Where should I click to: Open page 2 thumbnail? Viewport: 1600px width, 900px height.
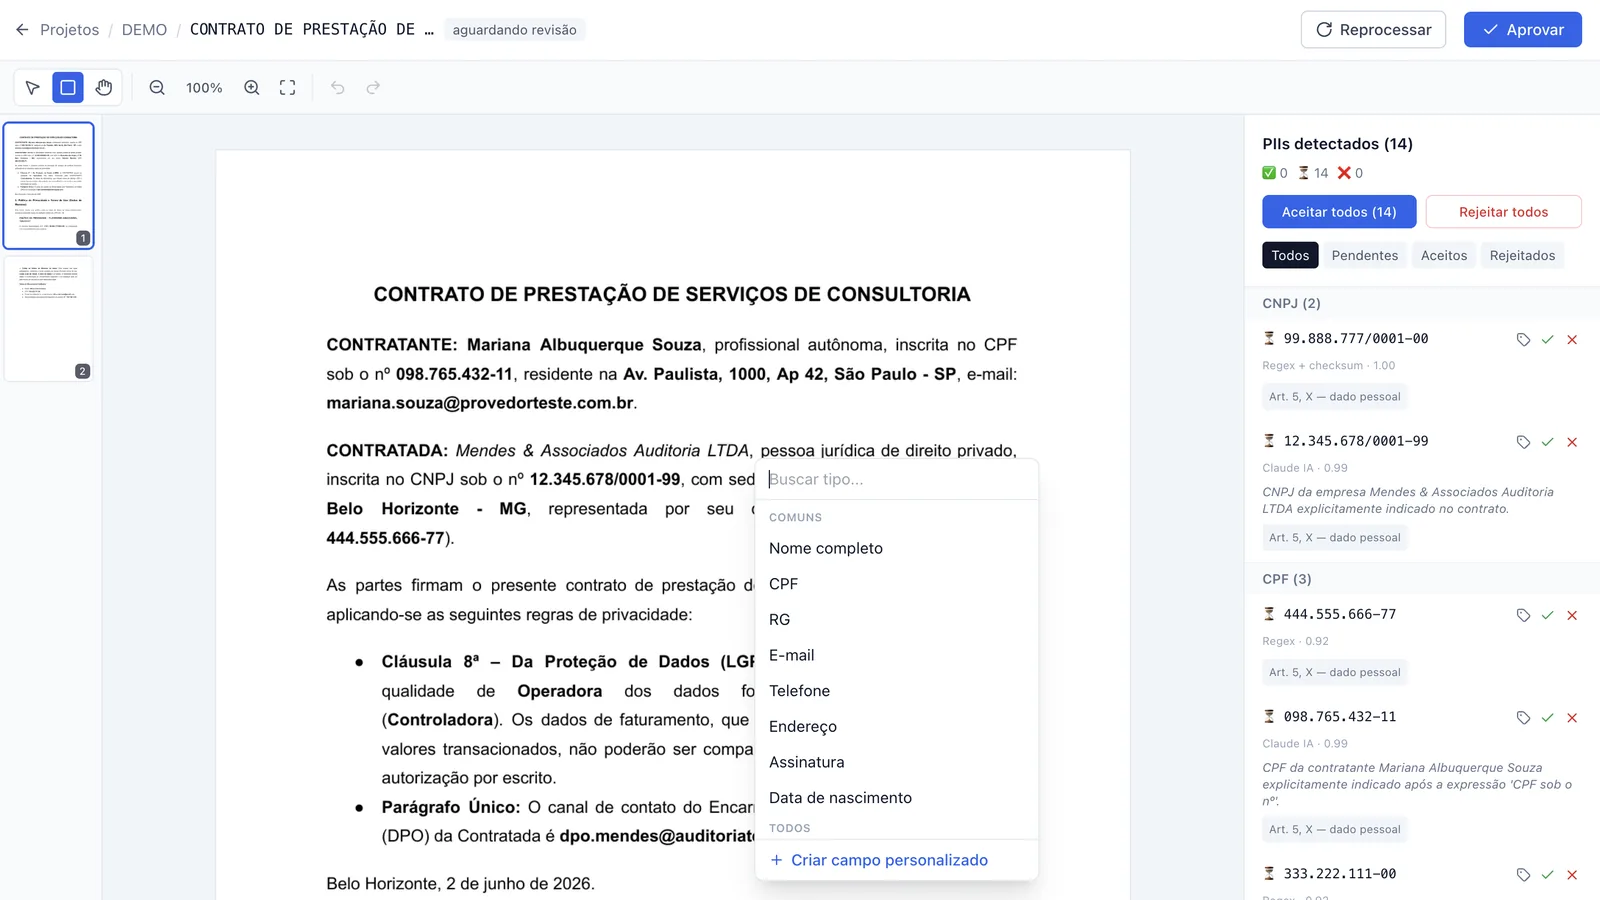49,319
